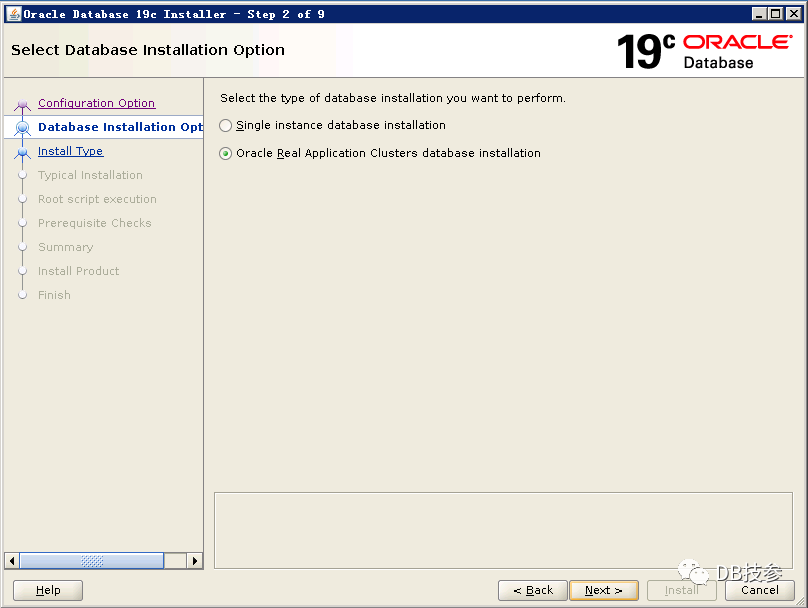The width and height of the screenshot is (808, 608).
Task: Click the empty message panel area
Action: pos(503,530)
